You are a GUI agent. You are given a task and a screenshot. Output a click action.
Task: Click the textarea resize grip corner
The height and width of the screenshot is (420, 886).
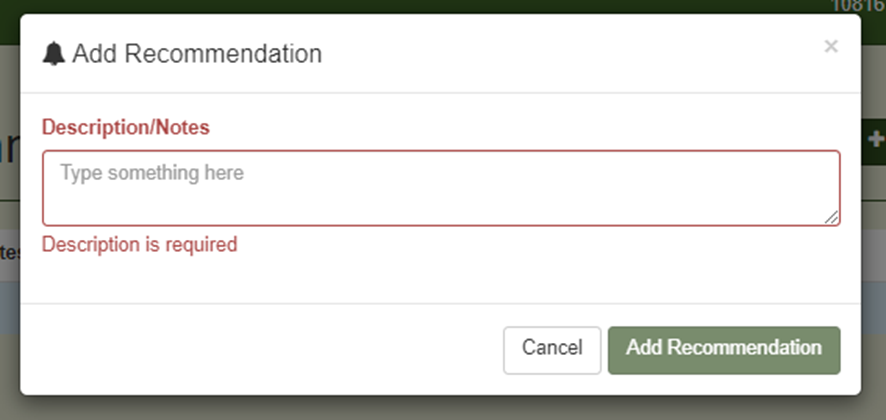coord(833,218)
